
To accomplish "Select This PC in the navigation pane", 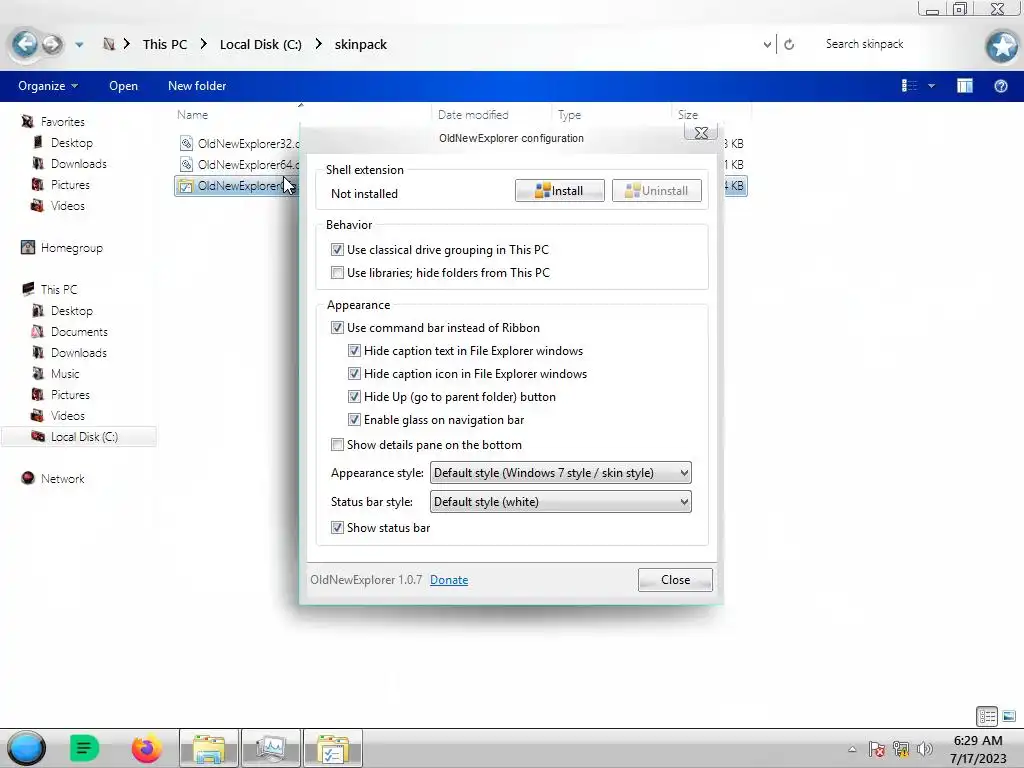I will pos(58,289).
